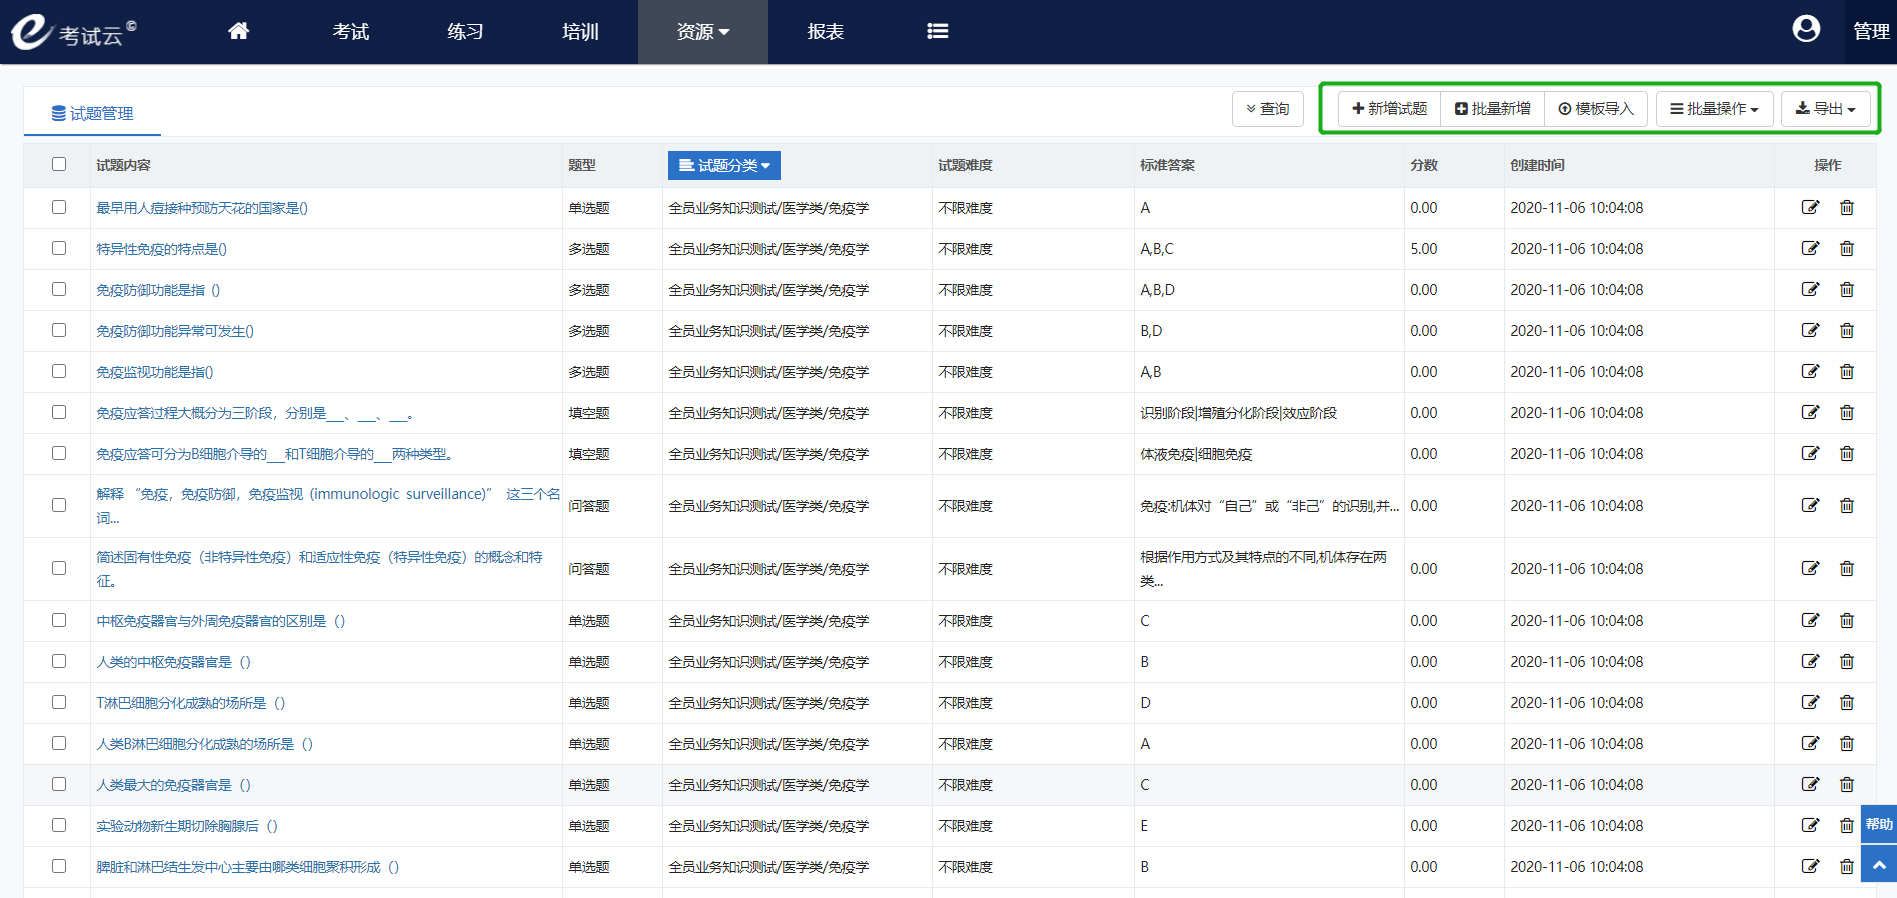Edit question 免疫防御功能是指 ()

point(1810,289)
